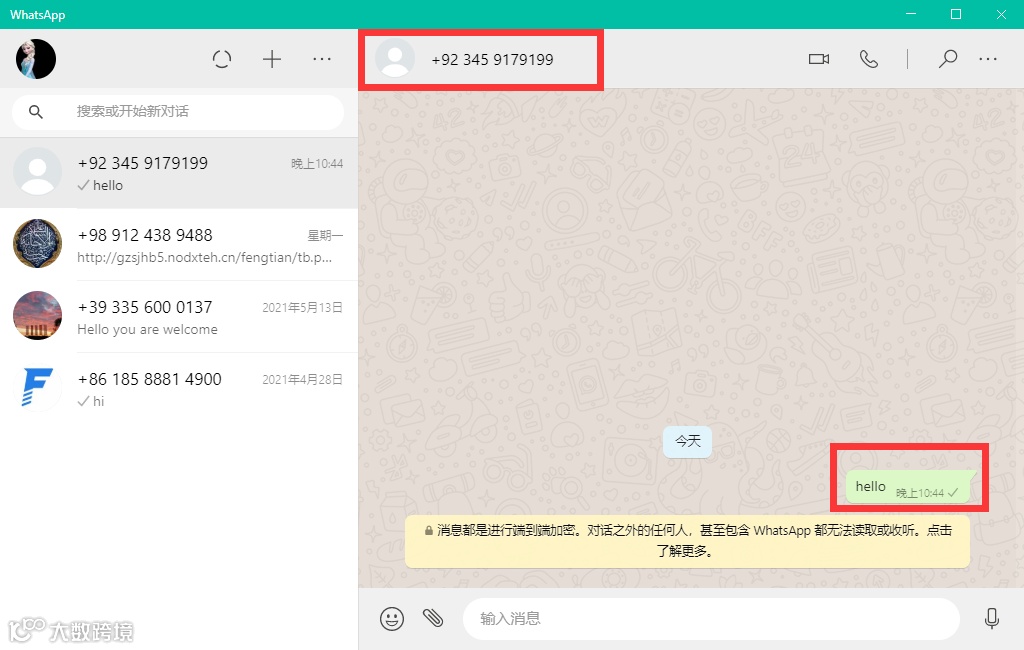Open chat with +86 185 8881 4900
1024x650 pixels.
click(x=179, y=389)
